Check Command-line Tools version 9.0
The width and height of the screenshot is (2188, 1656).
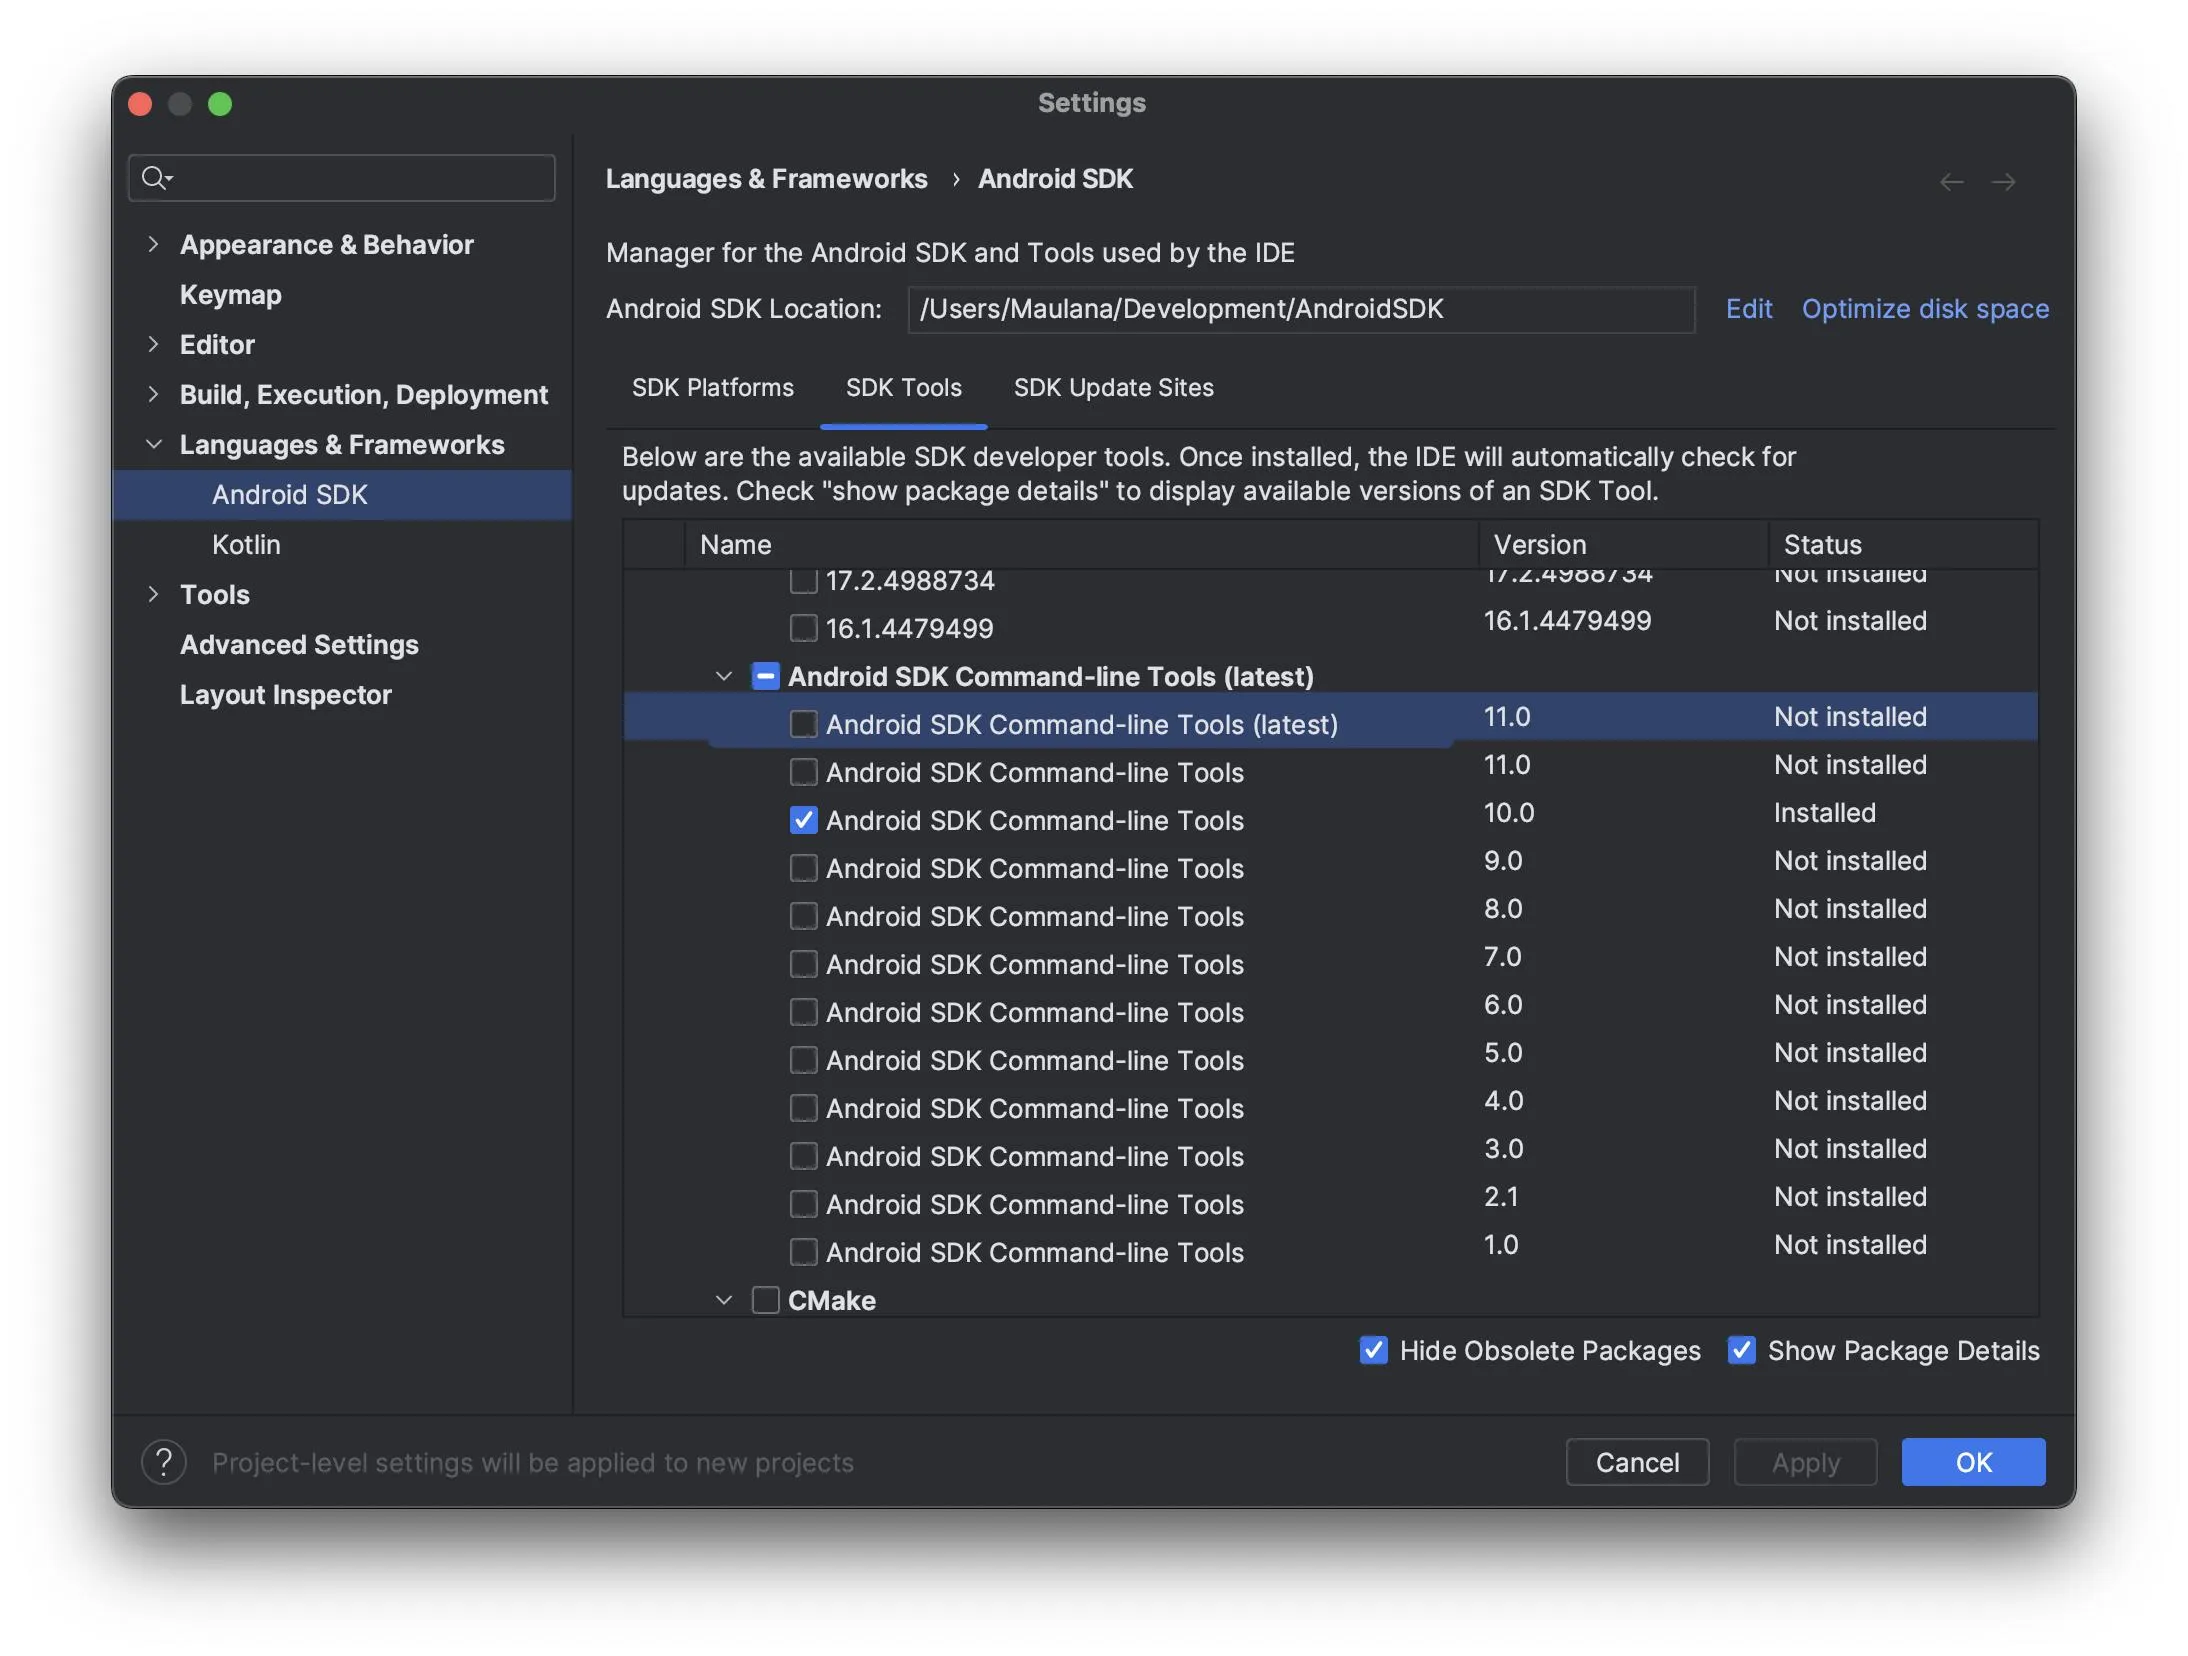tap(803, 868)
